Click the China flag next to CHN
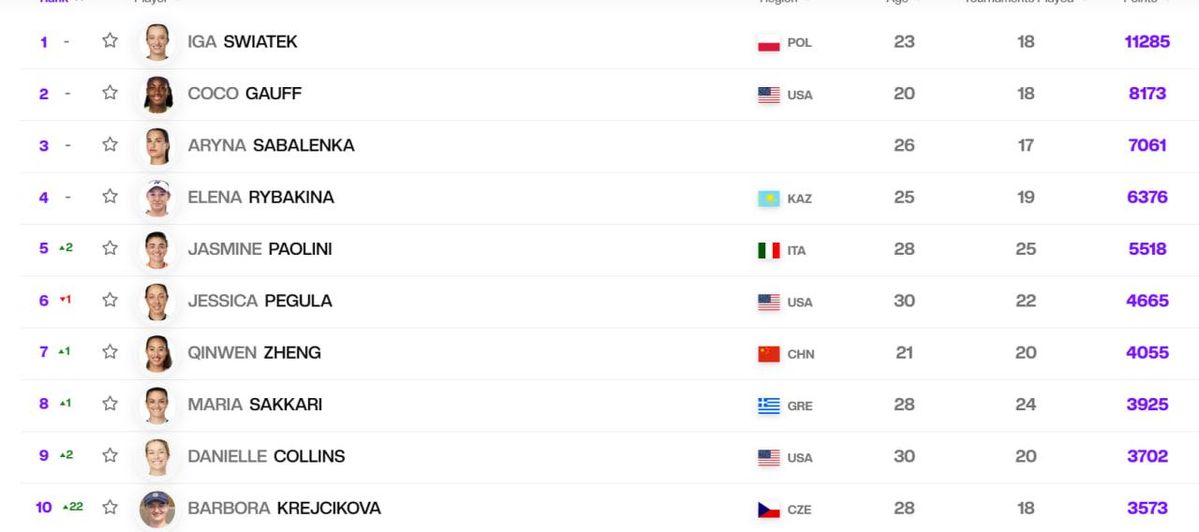The width and height of the screenshot is (1199, 532). point(769,354)
